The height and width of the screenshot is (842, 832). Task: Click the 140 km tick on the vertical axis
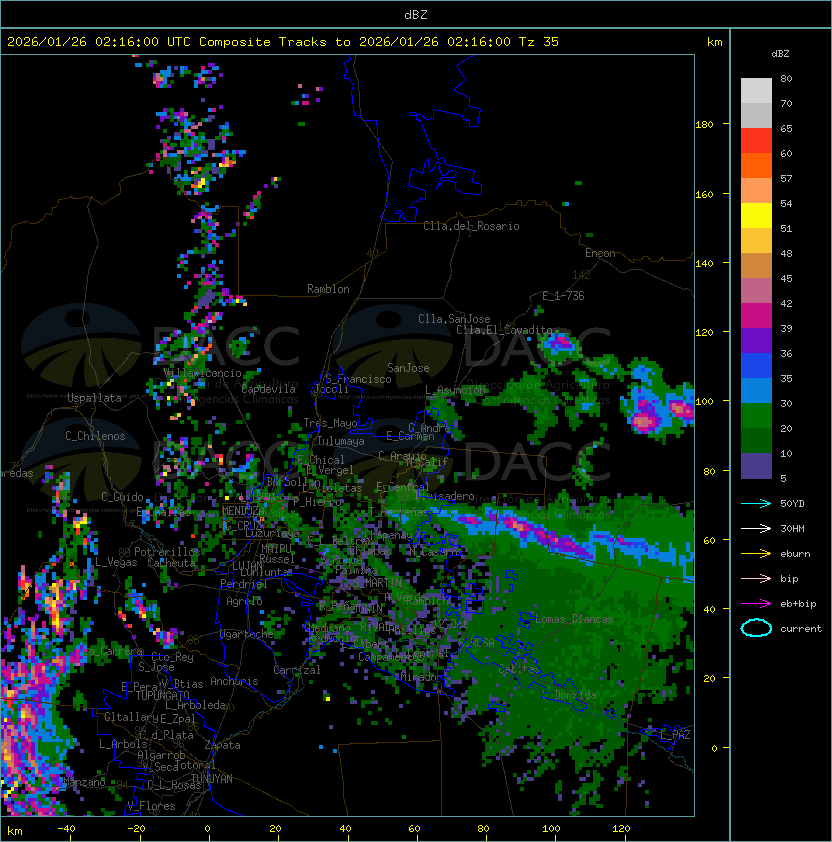coord(704,264)
